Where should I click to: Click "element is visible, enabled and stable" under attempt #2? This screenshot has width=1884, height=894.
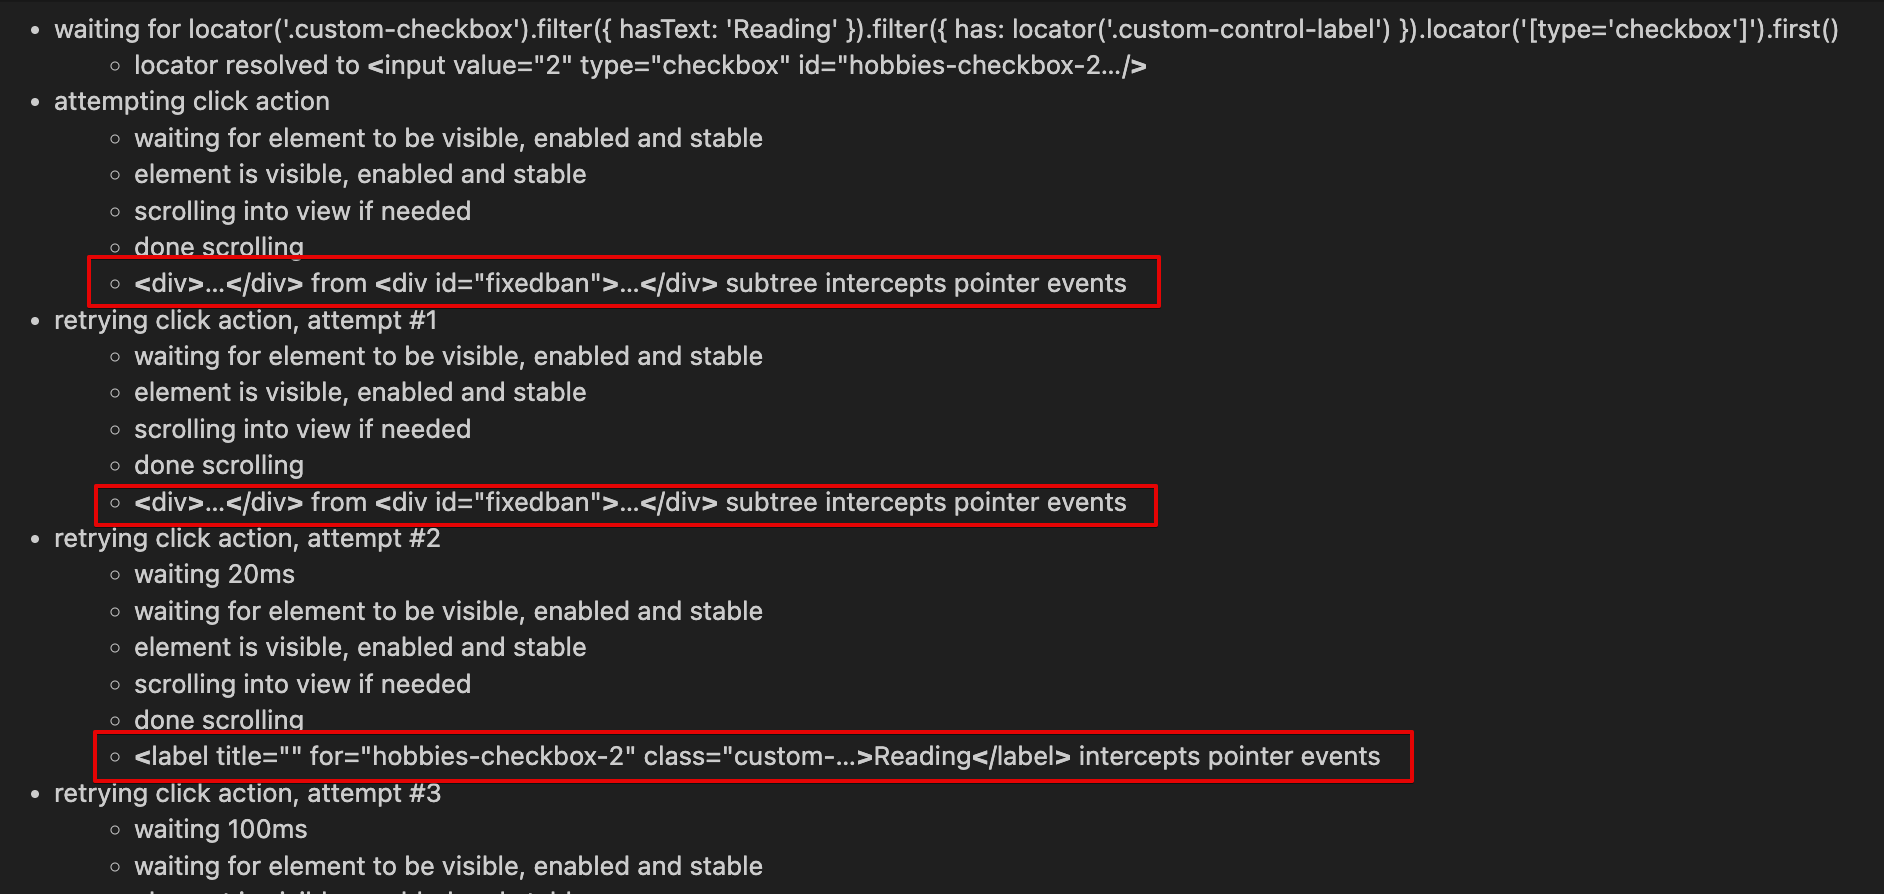pyautogui.click(x=360, y=647)
